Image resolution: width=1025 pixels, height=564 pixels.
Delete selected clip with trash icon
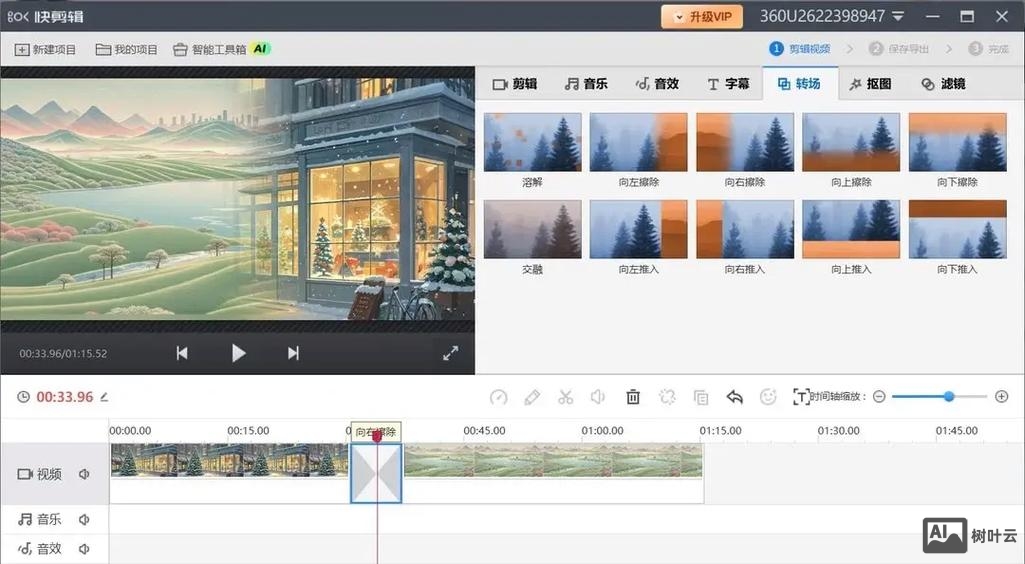click(633, 397)
